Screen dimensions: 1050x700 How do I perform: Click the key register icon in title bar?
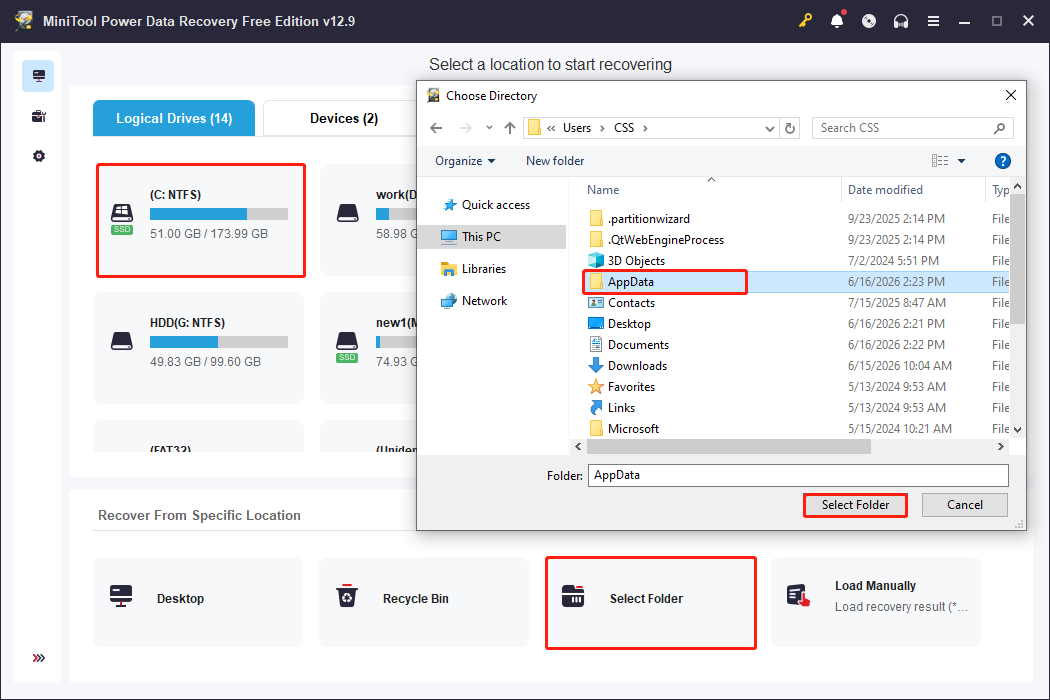pos(805,21)
